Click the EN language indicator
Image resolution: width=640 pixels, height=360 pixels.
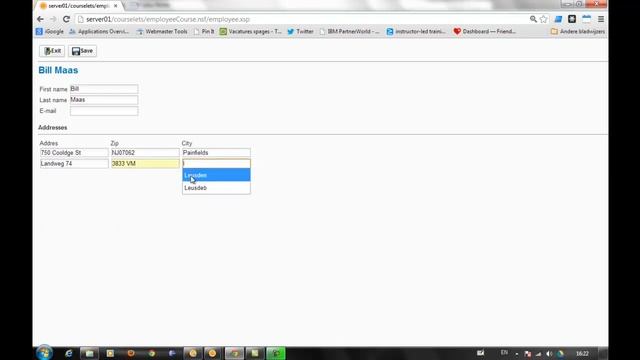click(504, 353)
